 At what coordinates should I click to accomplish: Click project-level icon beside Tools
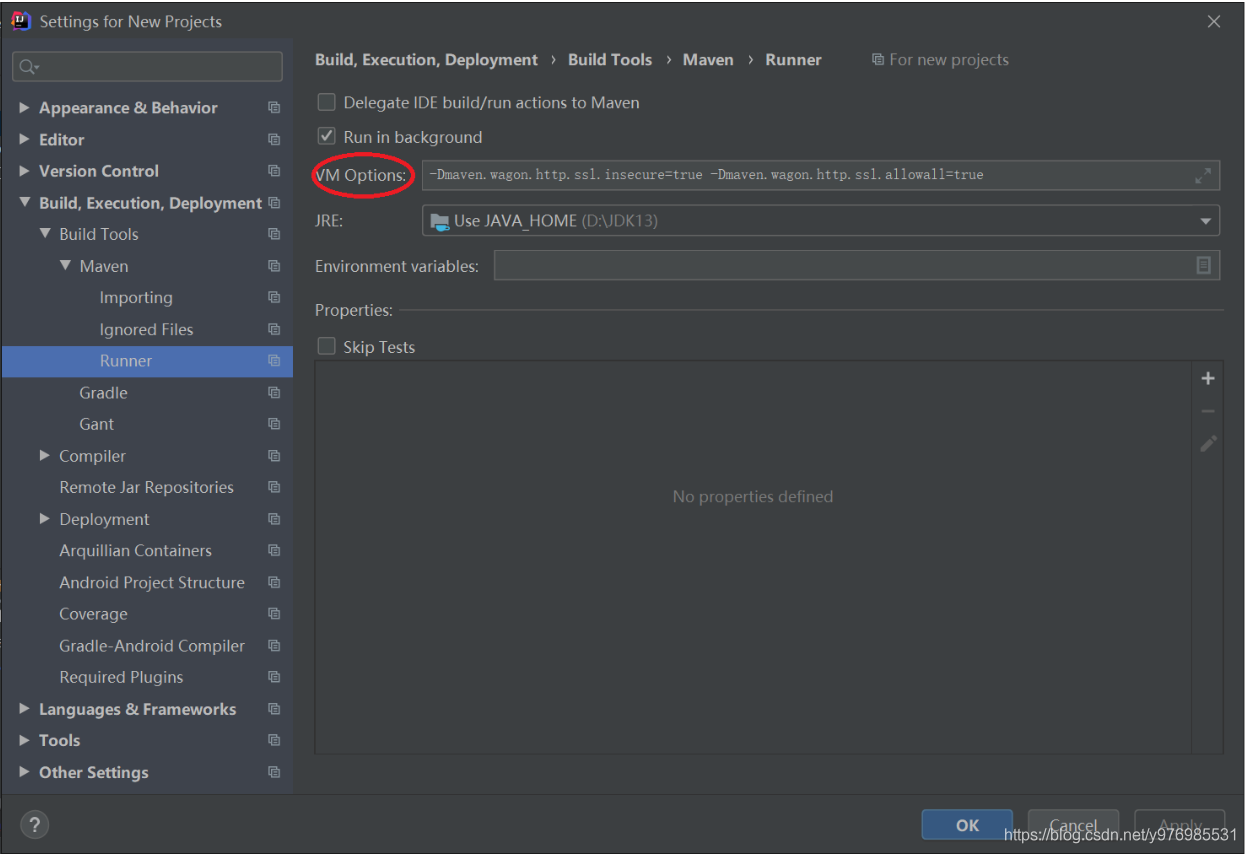click(x=274, y=740)
